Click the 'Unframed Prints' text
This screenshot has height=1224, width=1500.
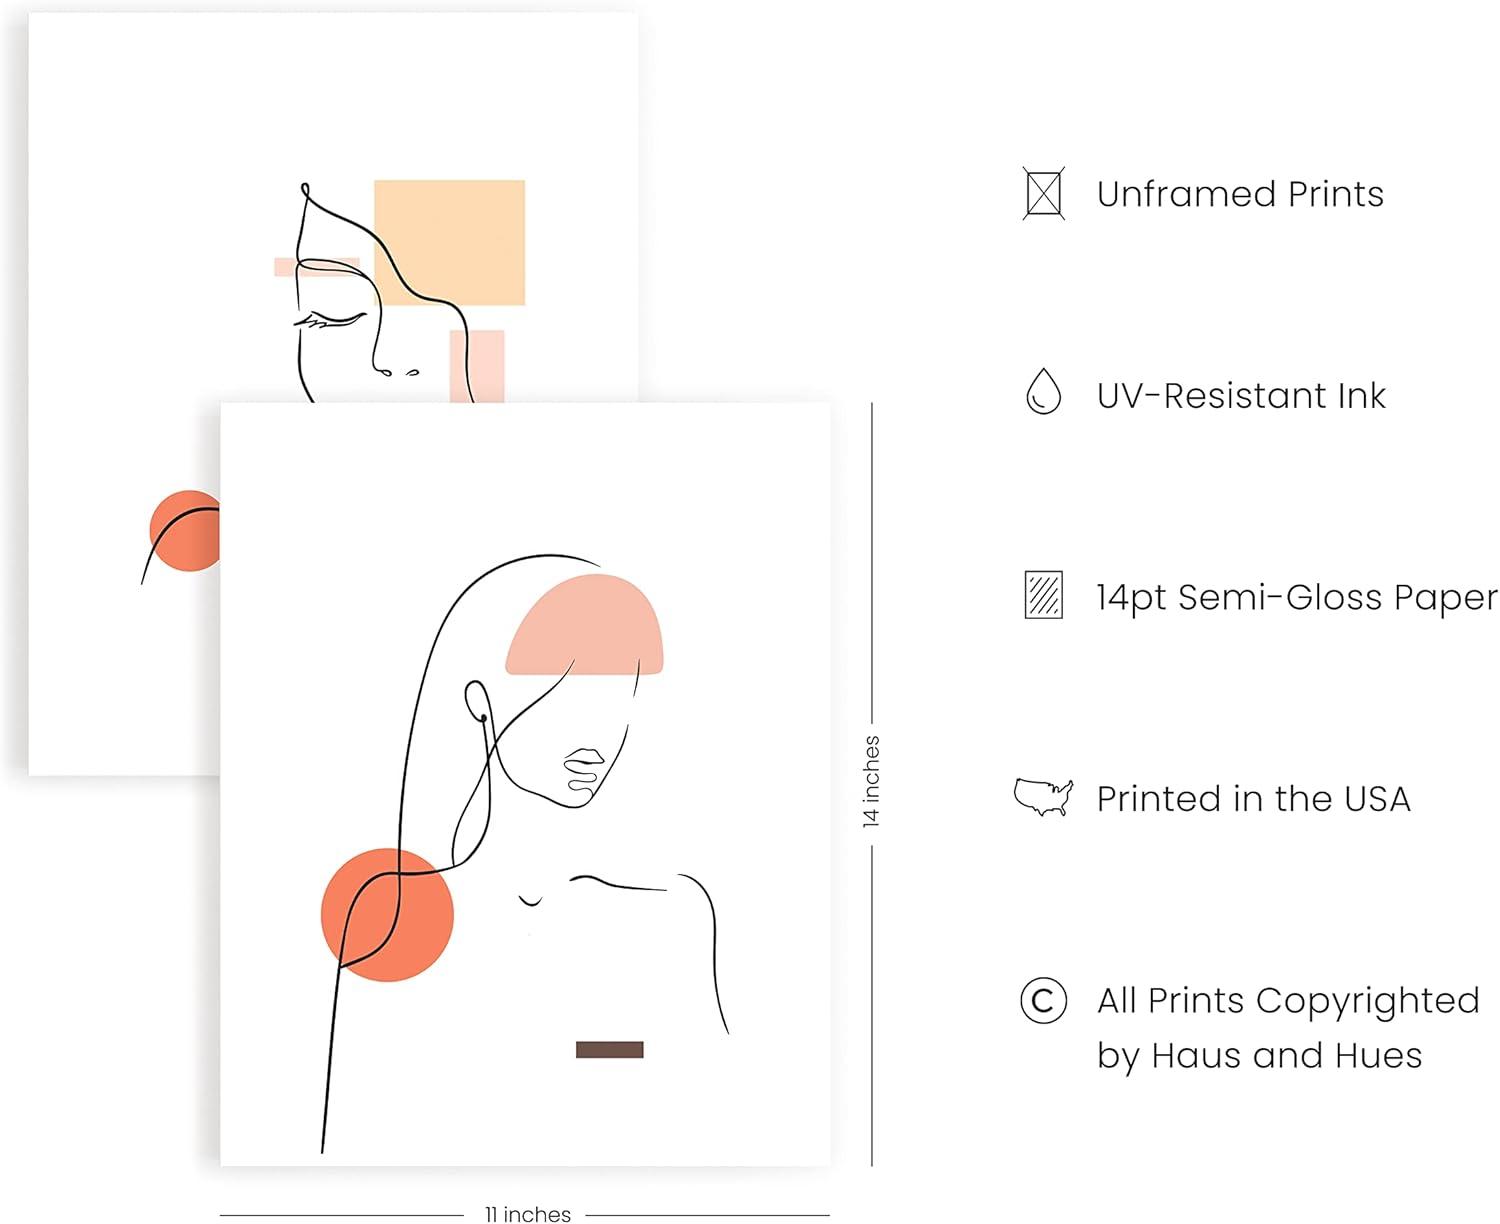coord(1240,194)
